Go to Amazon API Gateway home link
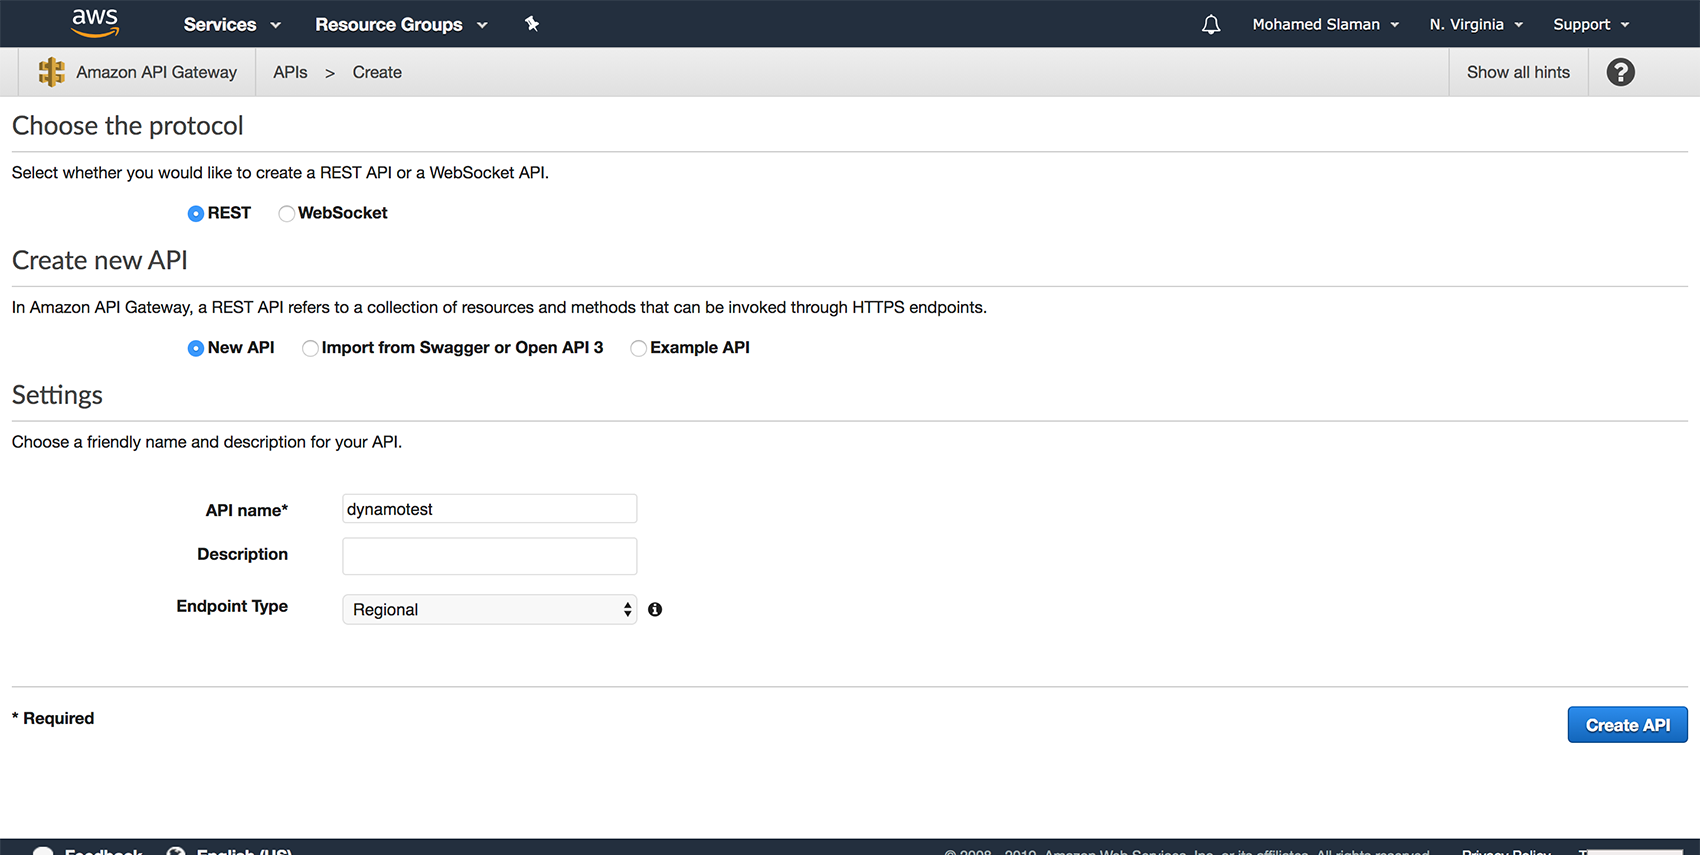Screen dimensions: 1700x855 (x=157, y=72)
